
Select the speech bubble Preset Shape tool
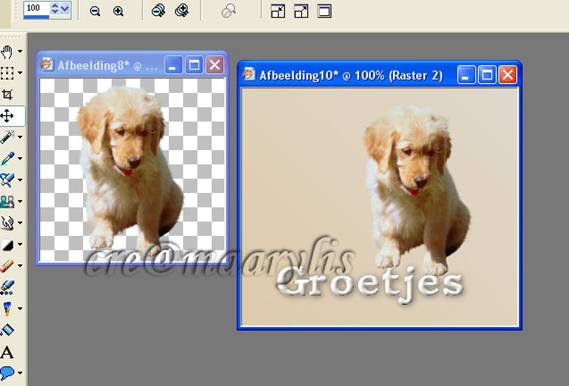[7, 373]
